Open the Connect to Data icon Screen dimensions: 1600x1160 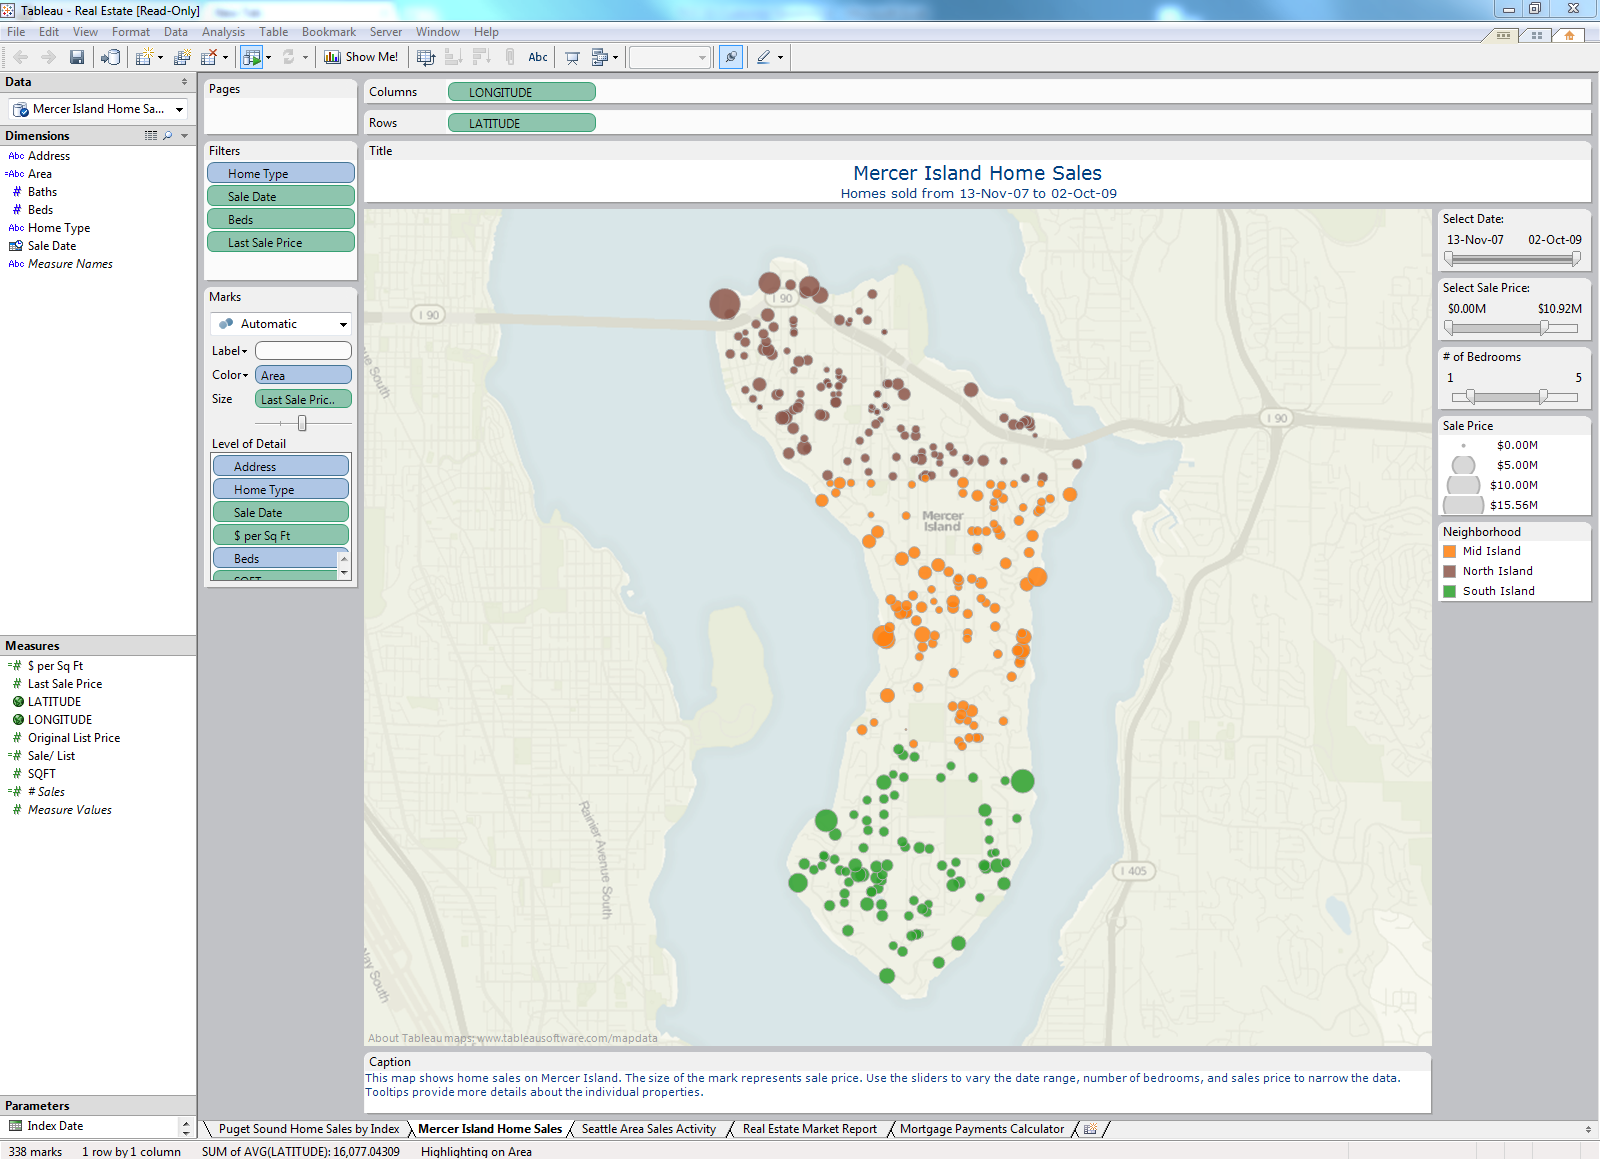(110, 57)
